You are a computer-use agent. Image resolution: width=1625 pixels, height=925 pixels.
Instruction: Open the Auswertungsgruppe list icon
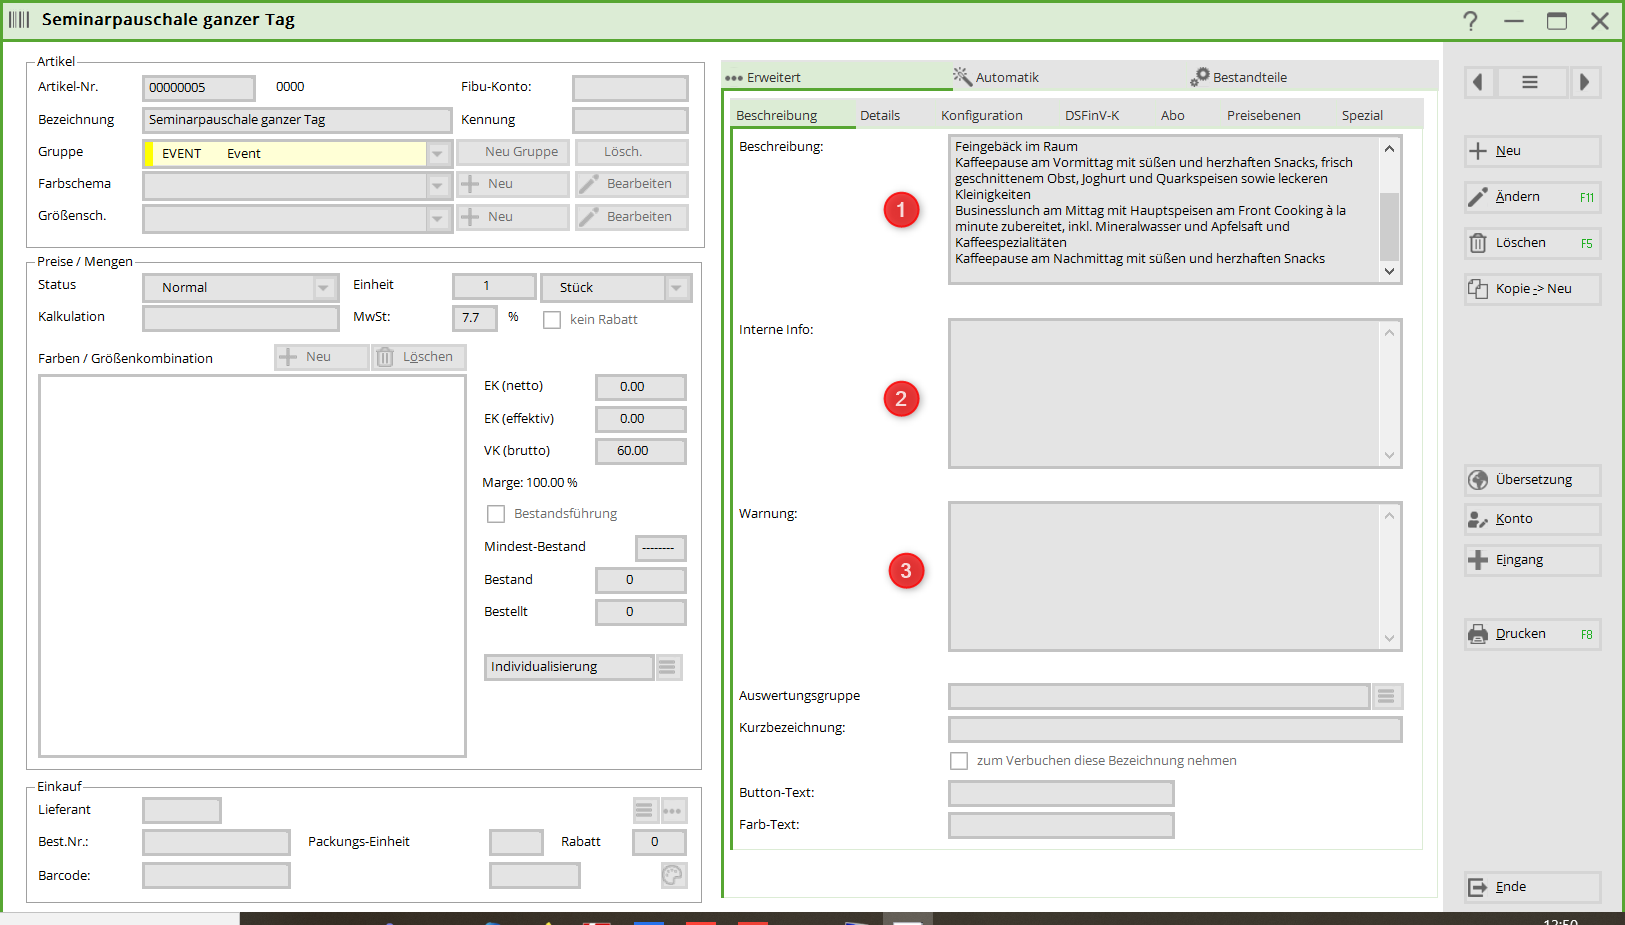[x=1386, y=696]
